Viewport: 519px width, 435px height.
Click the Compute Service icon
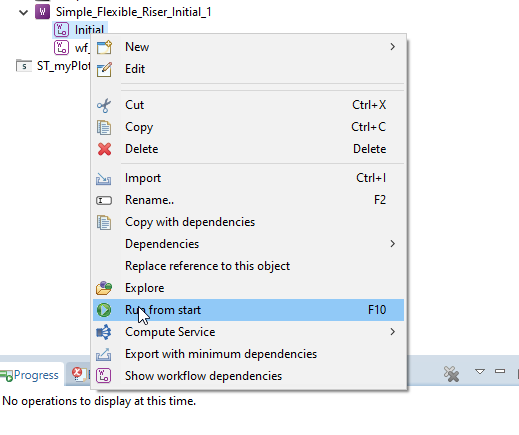coord(104,332)
